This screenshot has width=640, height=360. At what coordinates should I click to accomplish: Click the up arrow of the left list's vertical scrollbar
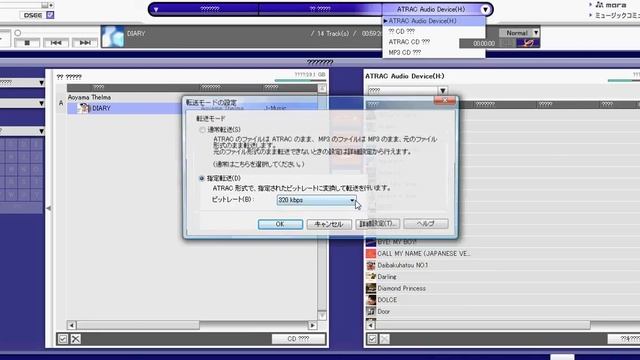[x=322, y=89]
